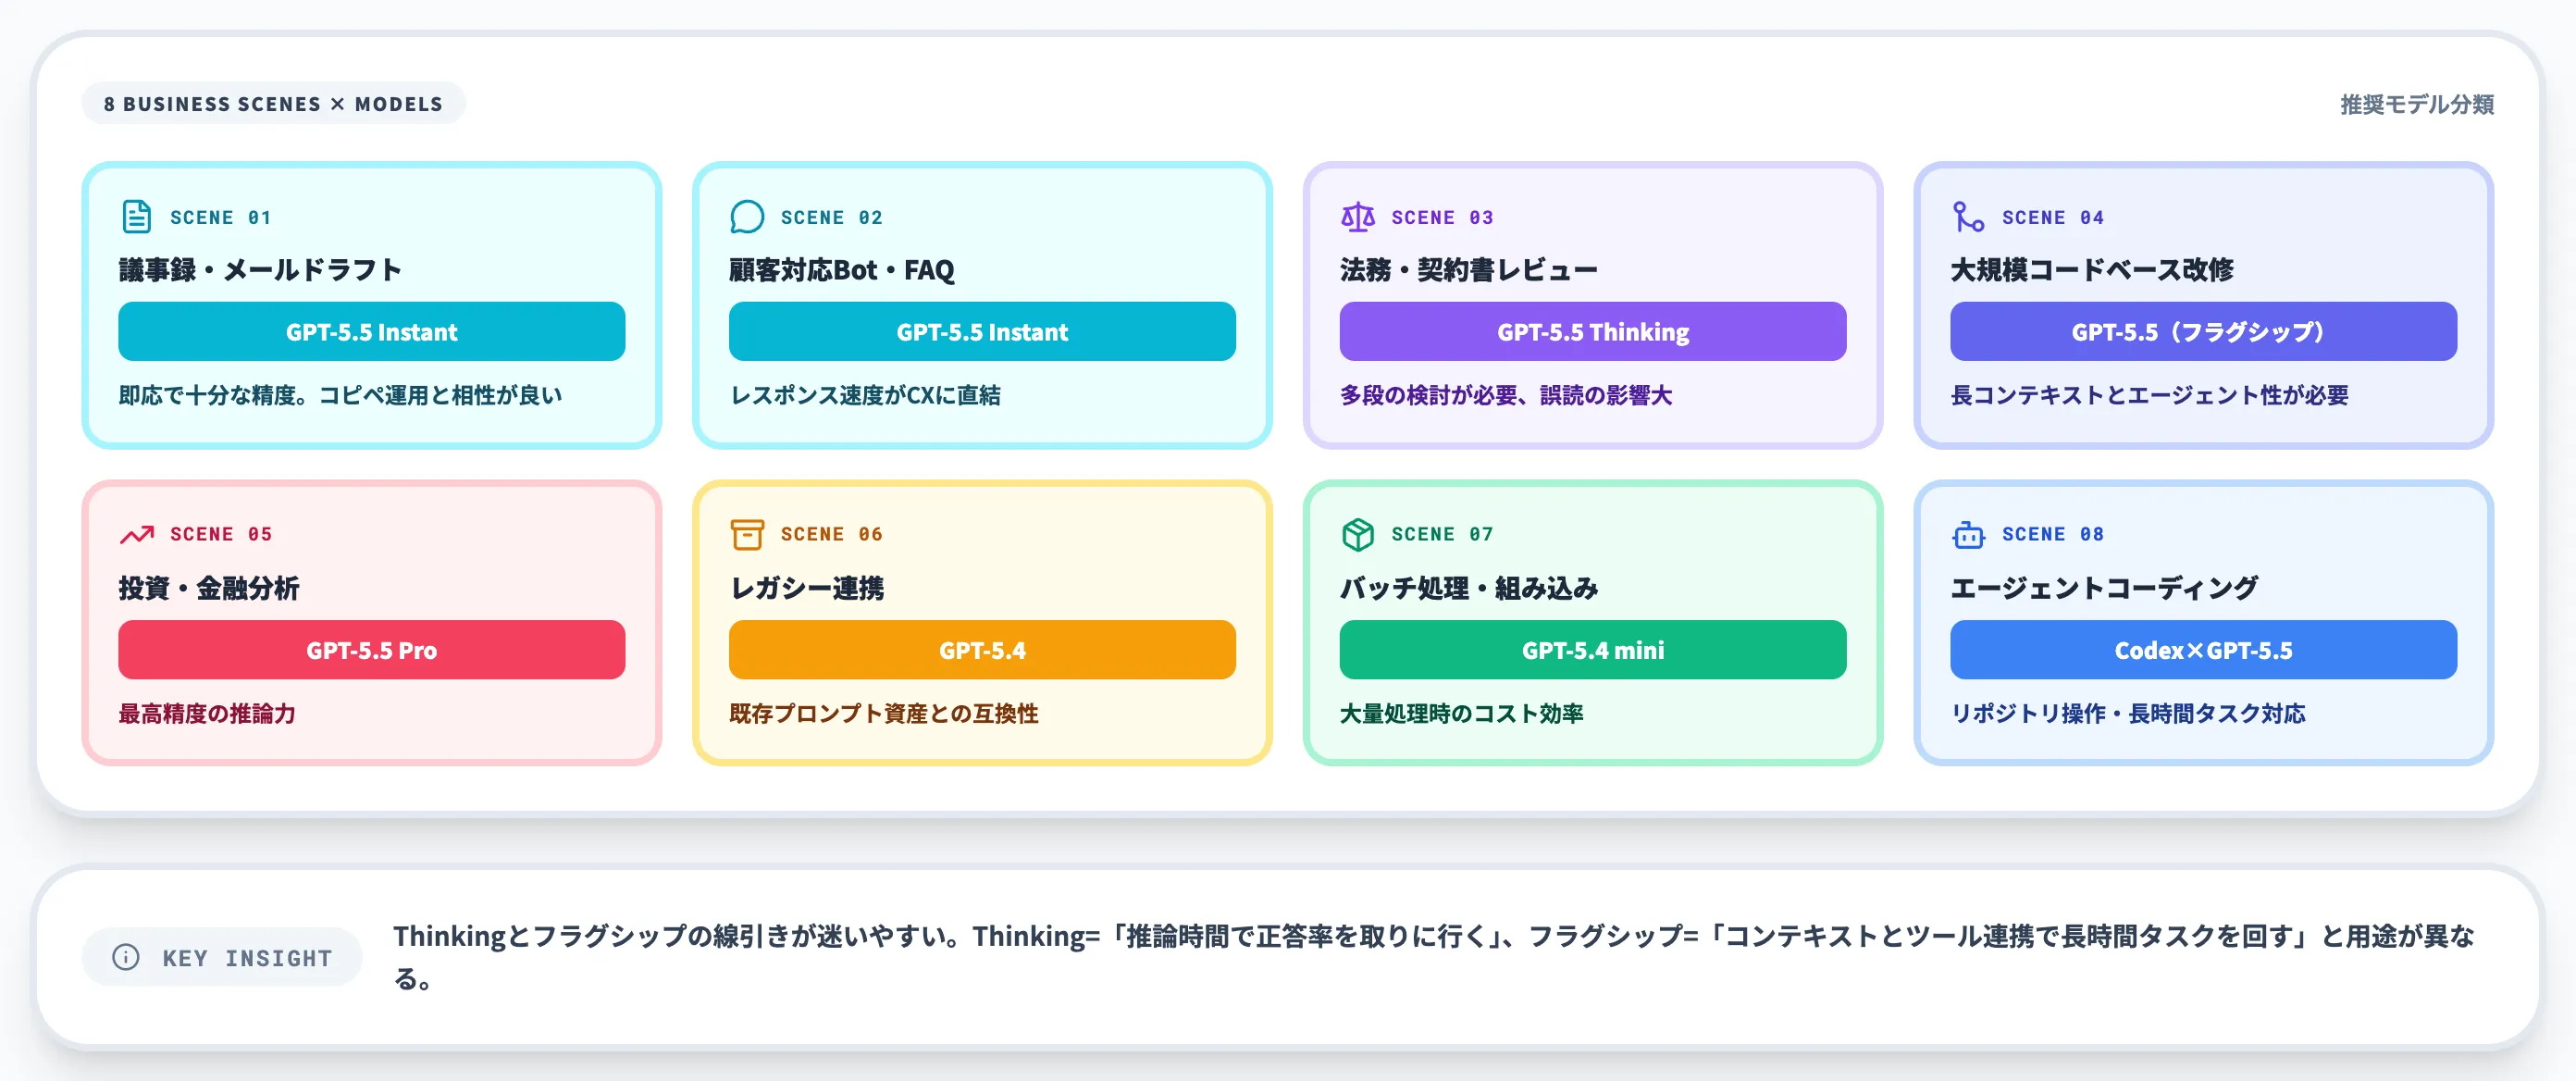2576x1081 pixels.
Task: Click the SCENE 04 label
Action: (x=2053, y=217)
